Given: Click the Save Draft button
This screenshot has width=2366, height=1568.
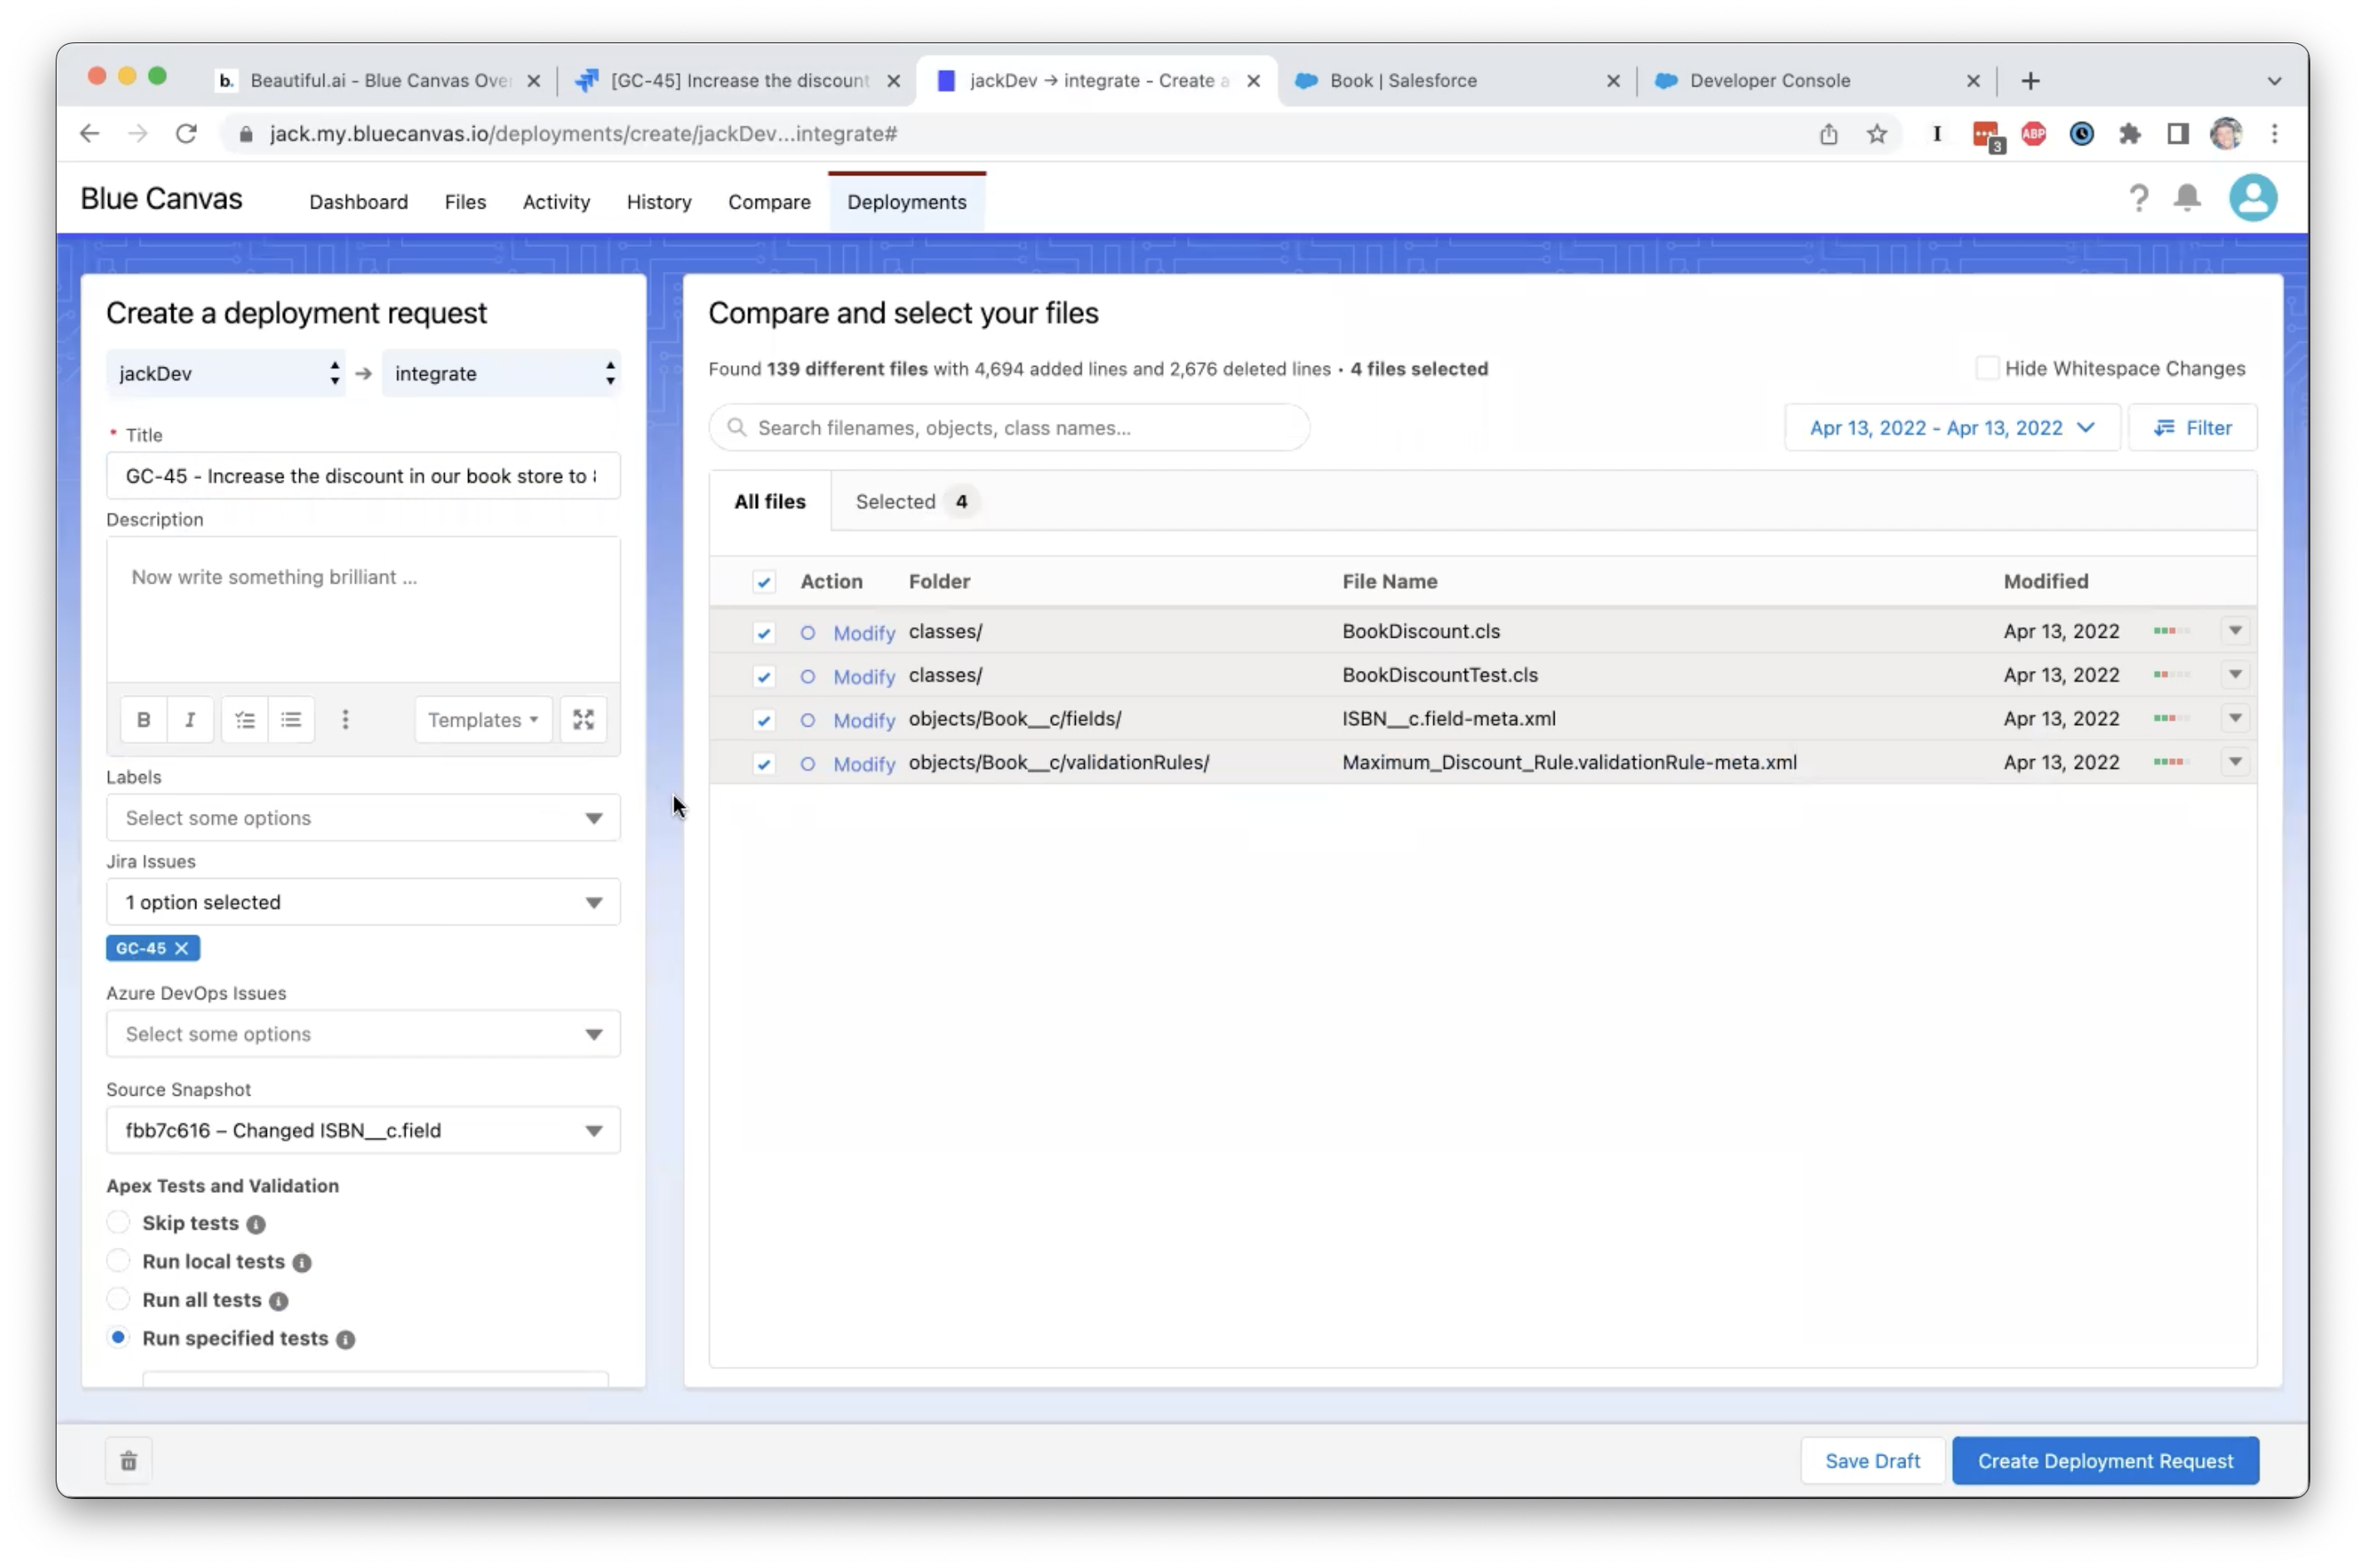Looking at the screenshot, I should tap(1871, 1461).
